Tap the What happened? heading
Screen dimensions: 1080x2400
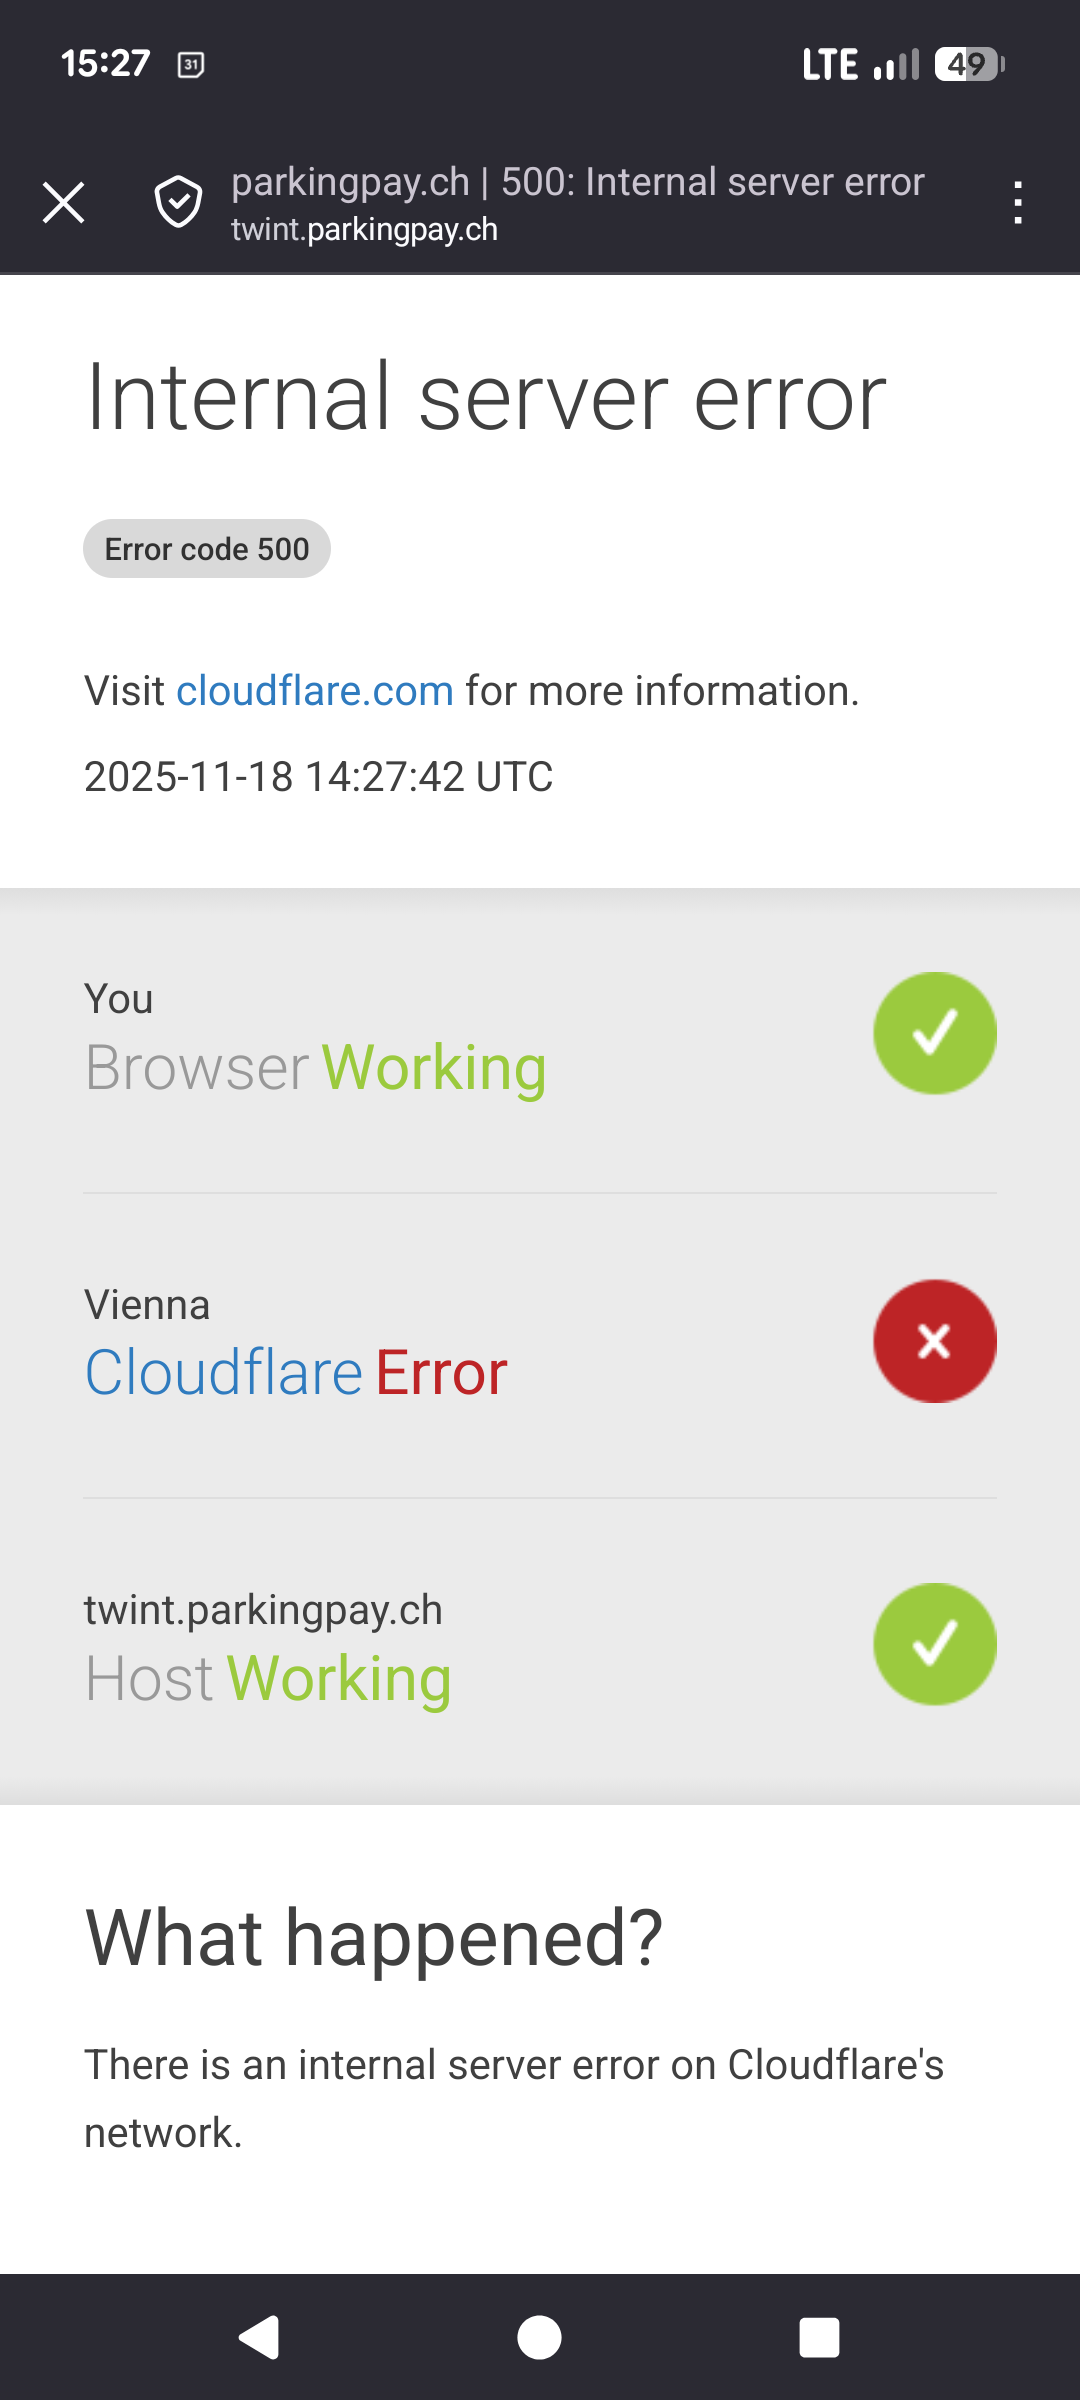coord(374,1938)
